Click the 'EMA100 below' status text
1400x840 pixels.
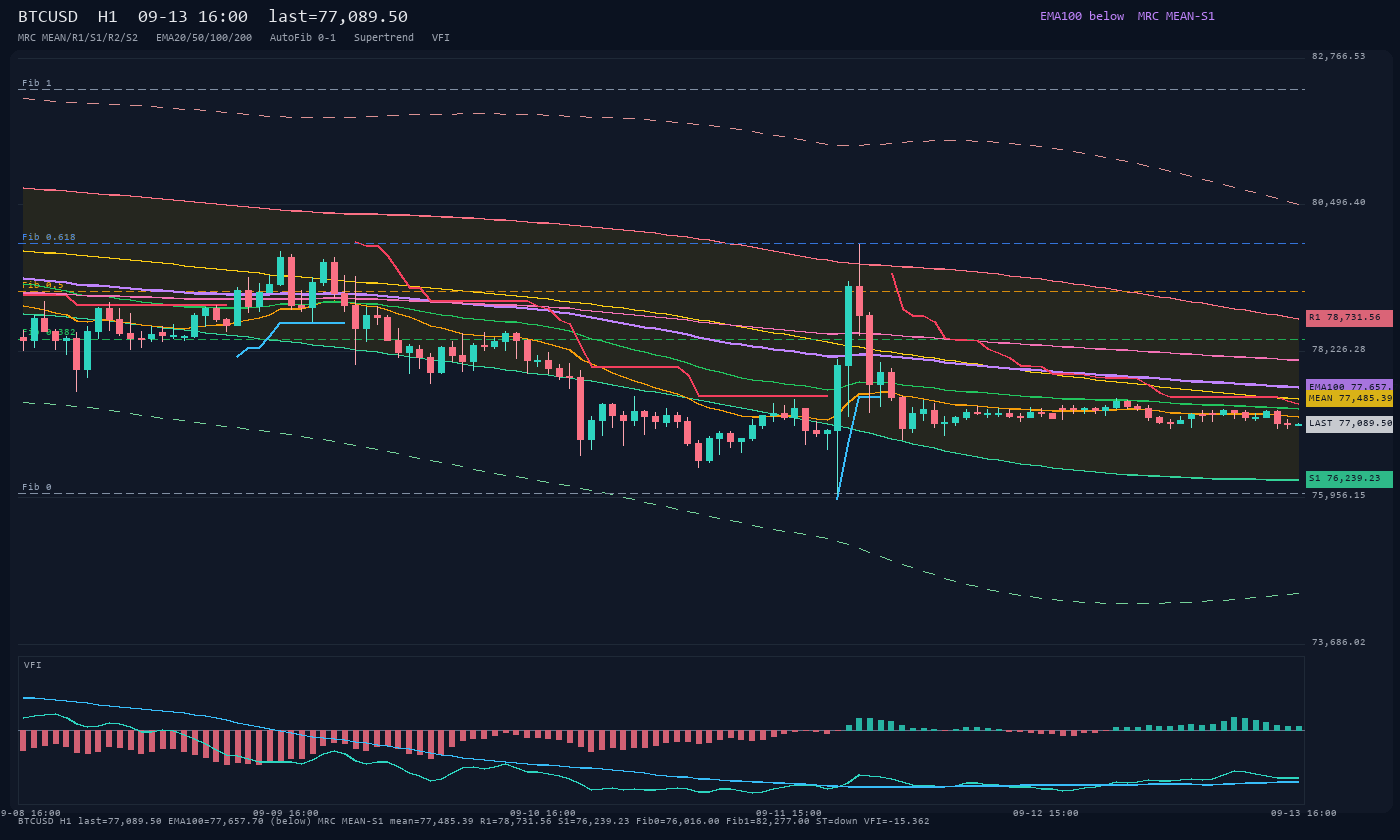tap(1082, 16)
